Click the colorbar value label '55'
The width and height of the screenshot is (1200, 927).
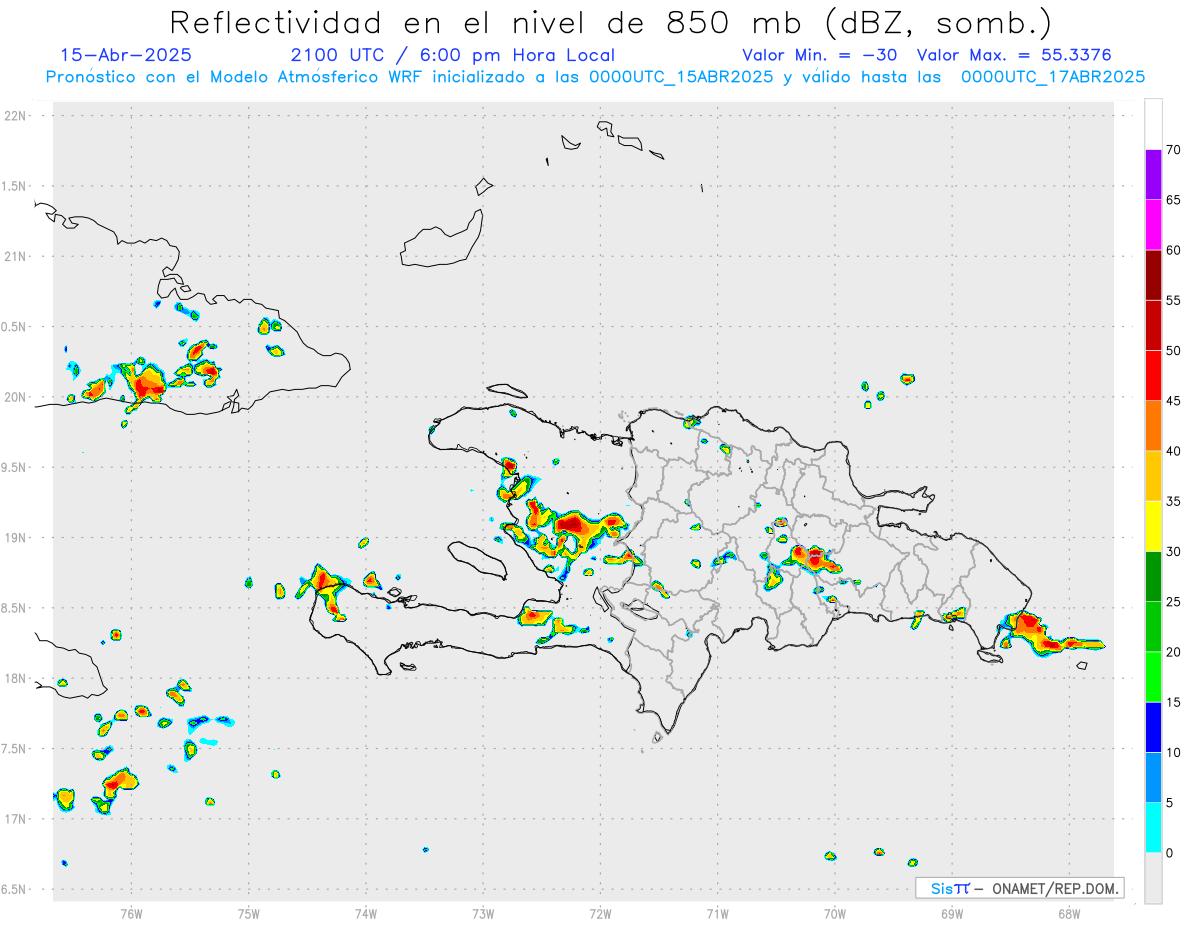click(1173, 300)
